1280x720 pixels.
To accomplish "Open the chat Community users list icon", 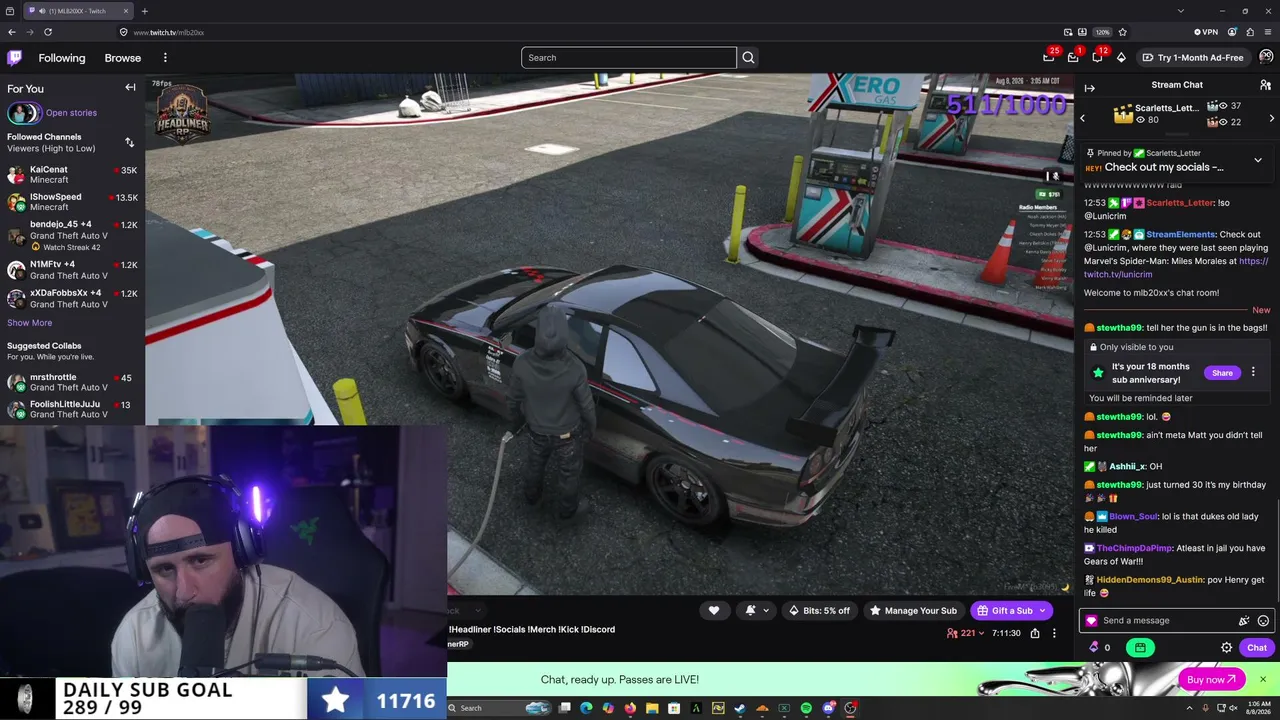I will [1265, 86].
